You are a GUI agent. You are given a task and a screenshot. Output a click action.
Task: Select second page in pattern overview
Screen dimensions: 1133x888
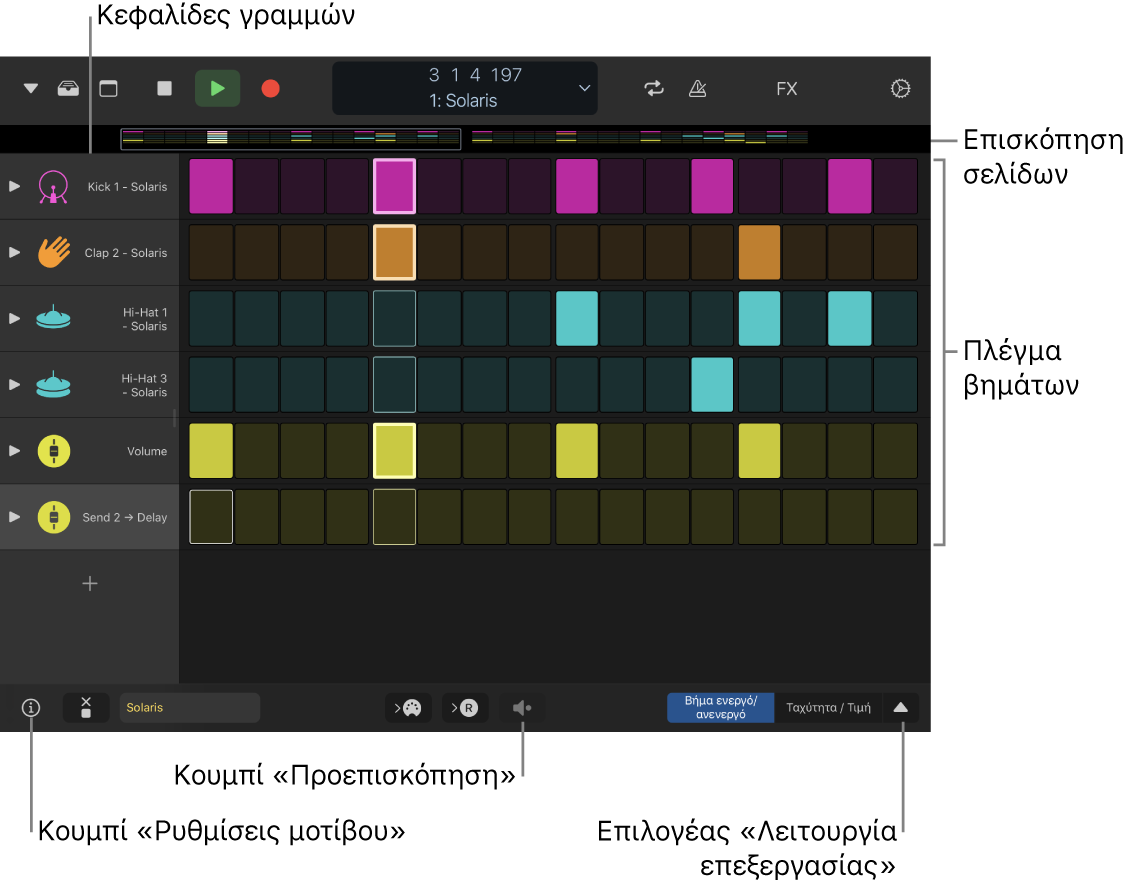[639, 138]
